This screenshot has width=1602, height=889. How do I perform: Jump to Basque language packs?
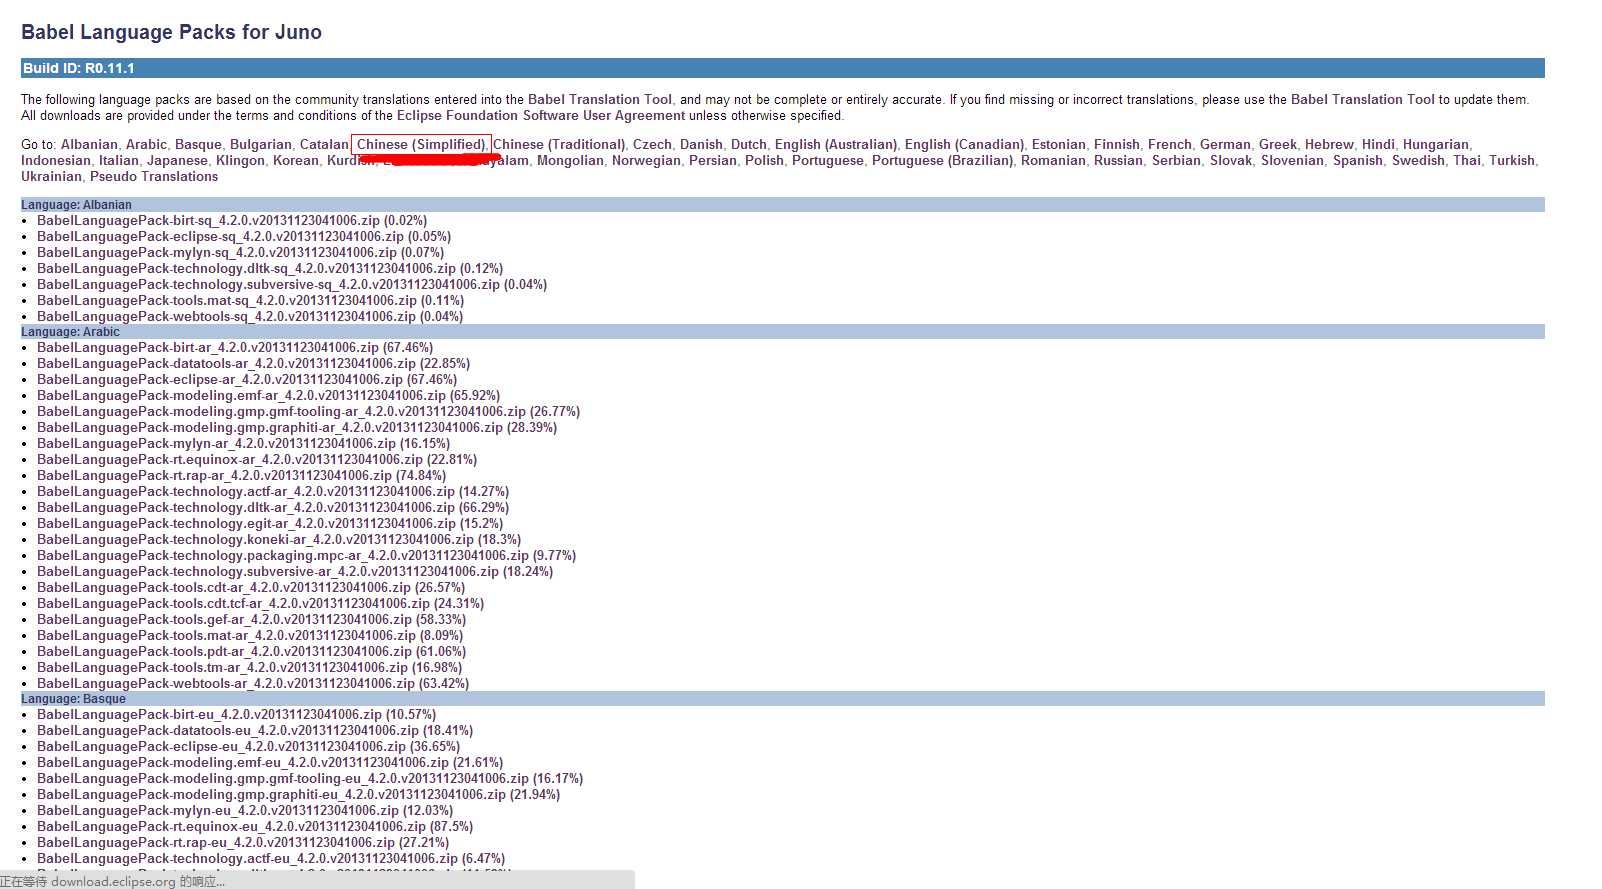(x=198, y=144)
